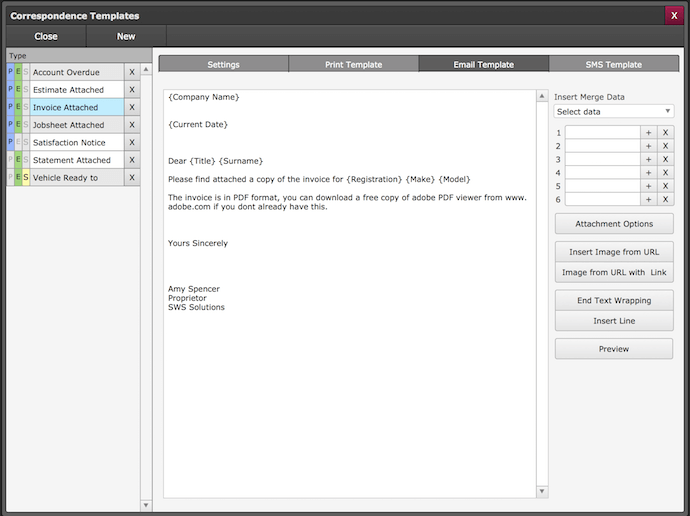Delete the Satisfaction Notice template entry
This screenshot has width=690, height=516.
pos(131,143)
